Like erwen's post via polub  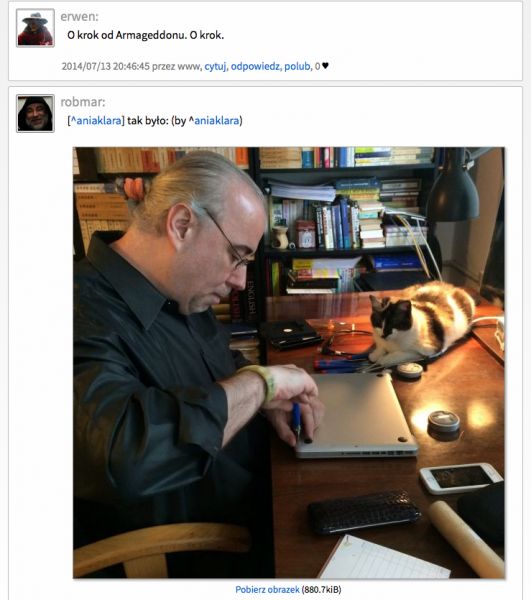(297, 66)
